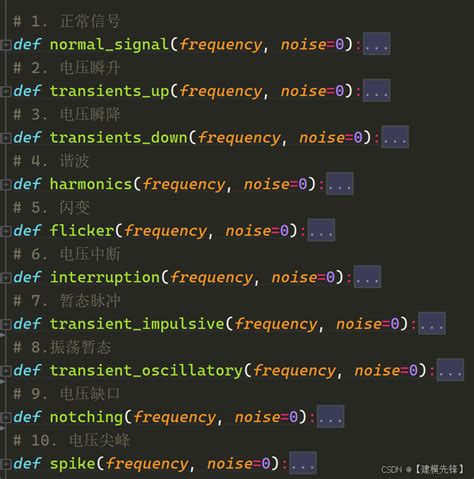Unfold the ellipsis placeholder after spike
This screenshot has width=474, height=479.
click(x=303, y=463)
